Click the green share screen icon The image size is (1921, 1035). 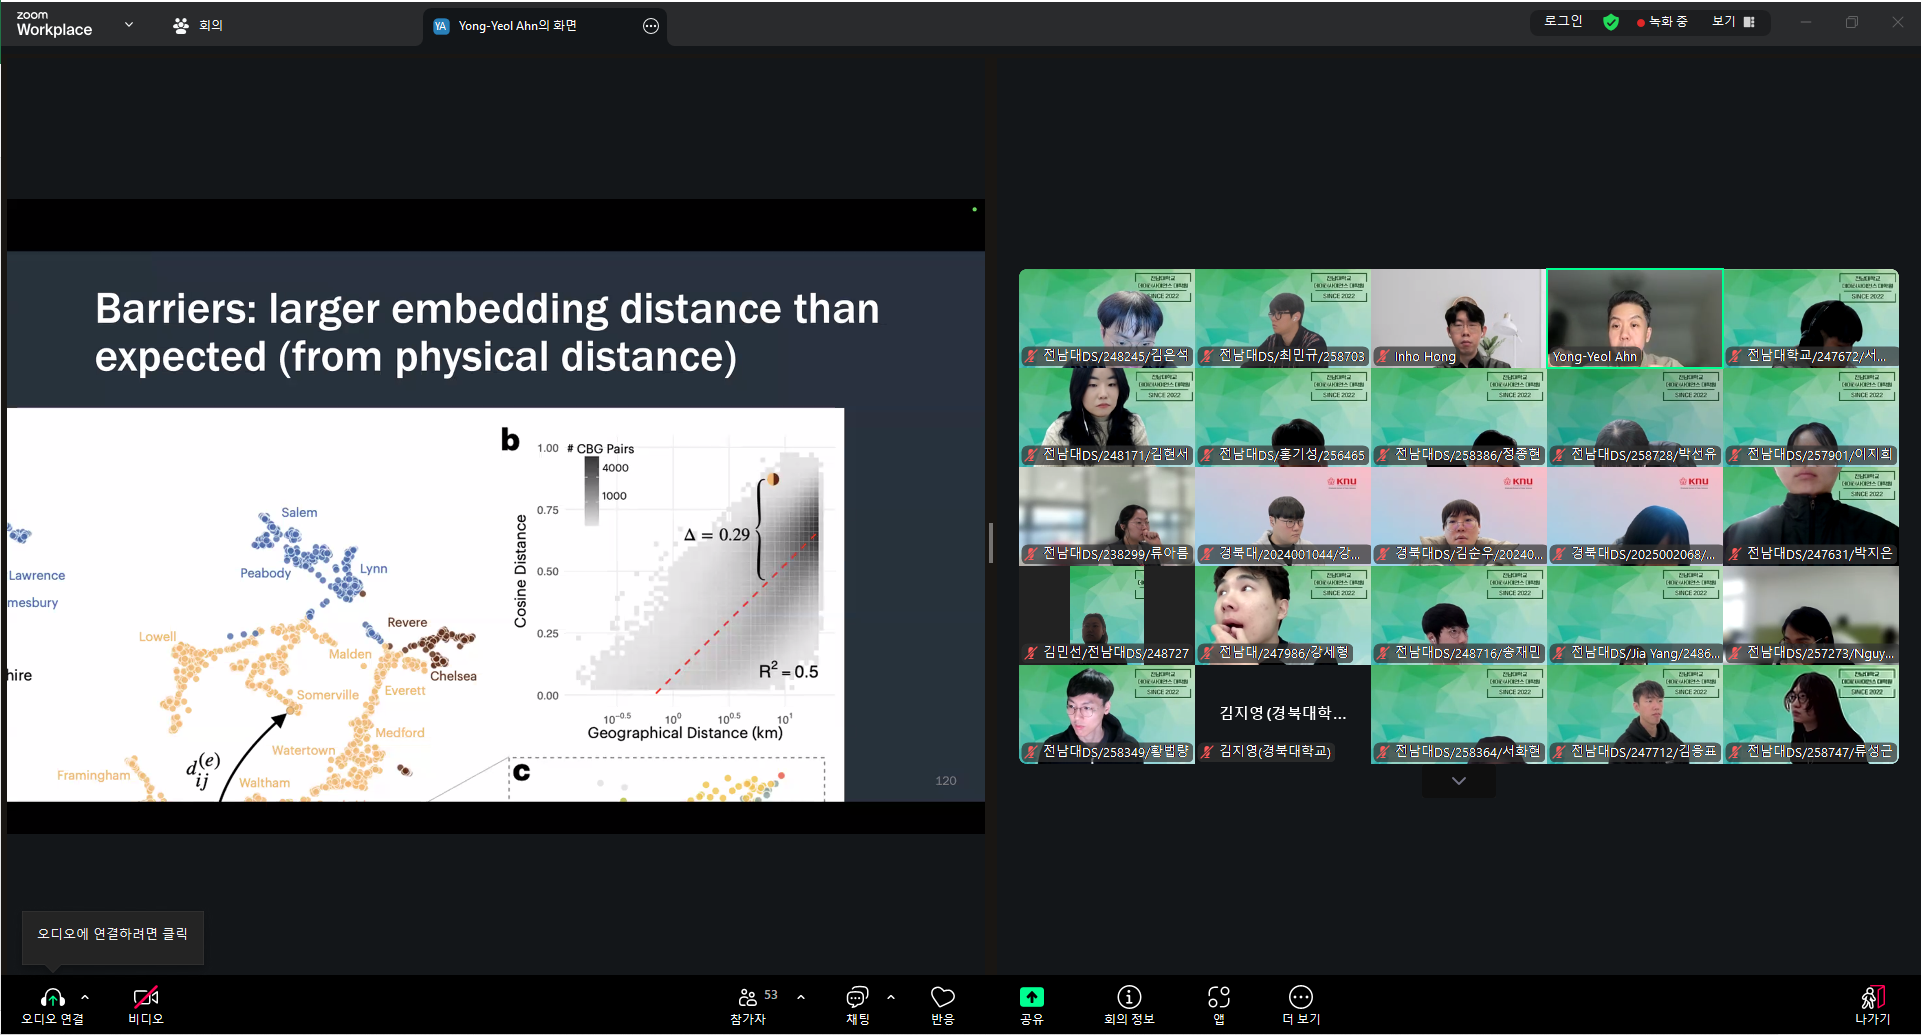pyautogui.click(x=1031, y=998)
